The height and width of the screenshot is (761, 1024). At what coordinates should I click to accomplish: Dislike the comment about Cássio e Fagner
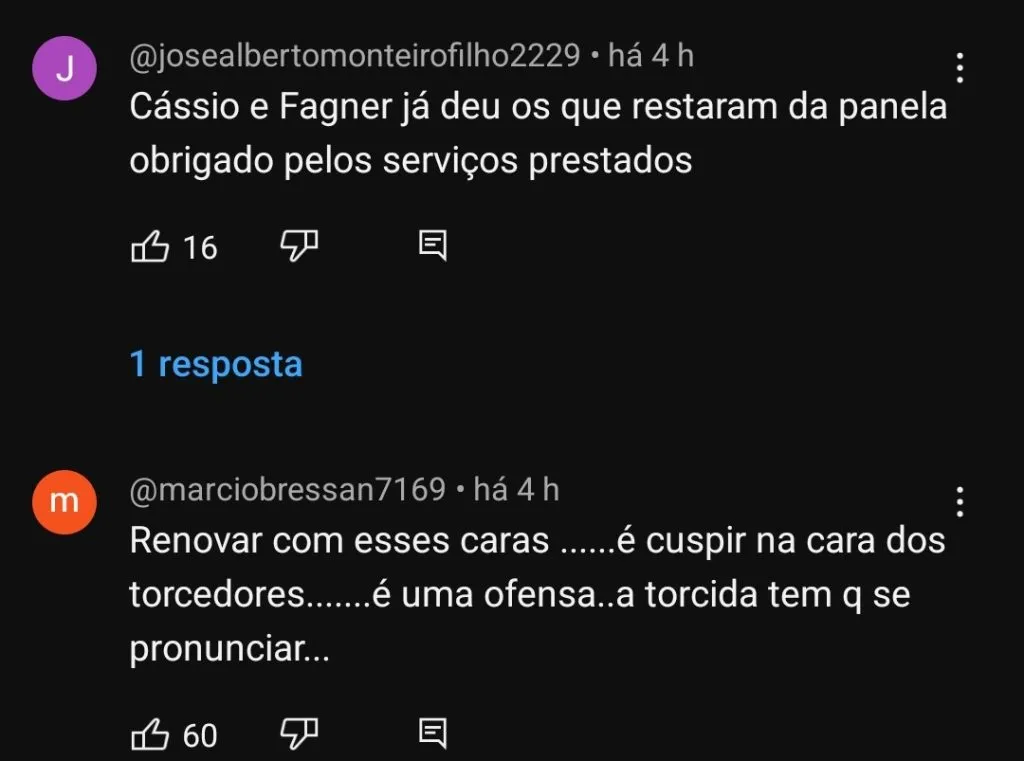click(x=299, y=246)
